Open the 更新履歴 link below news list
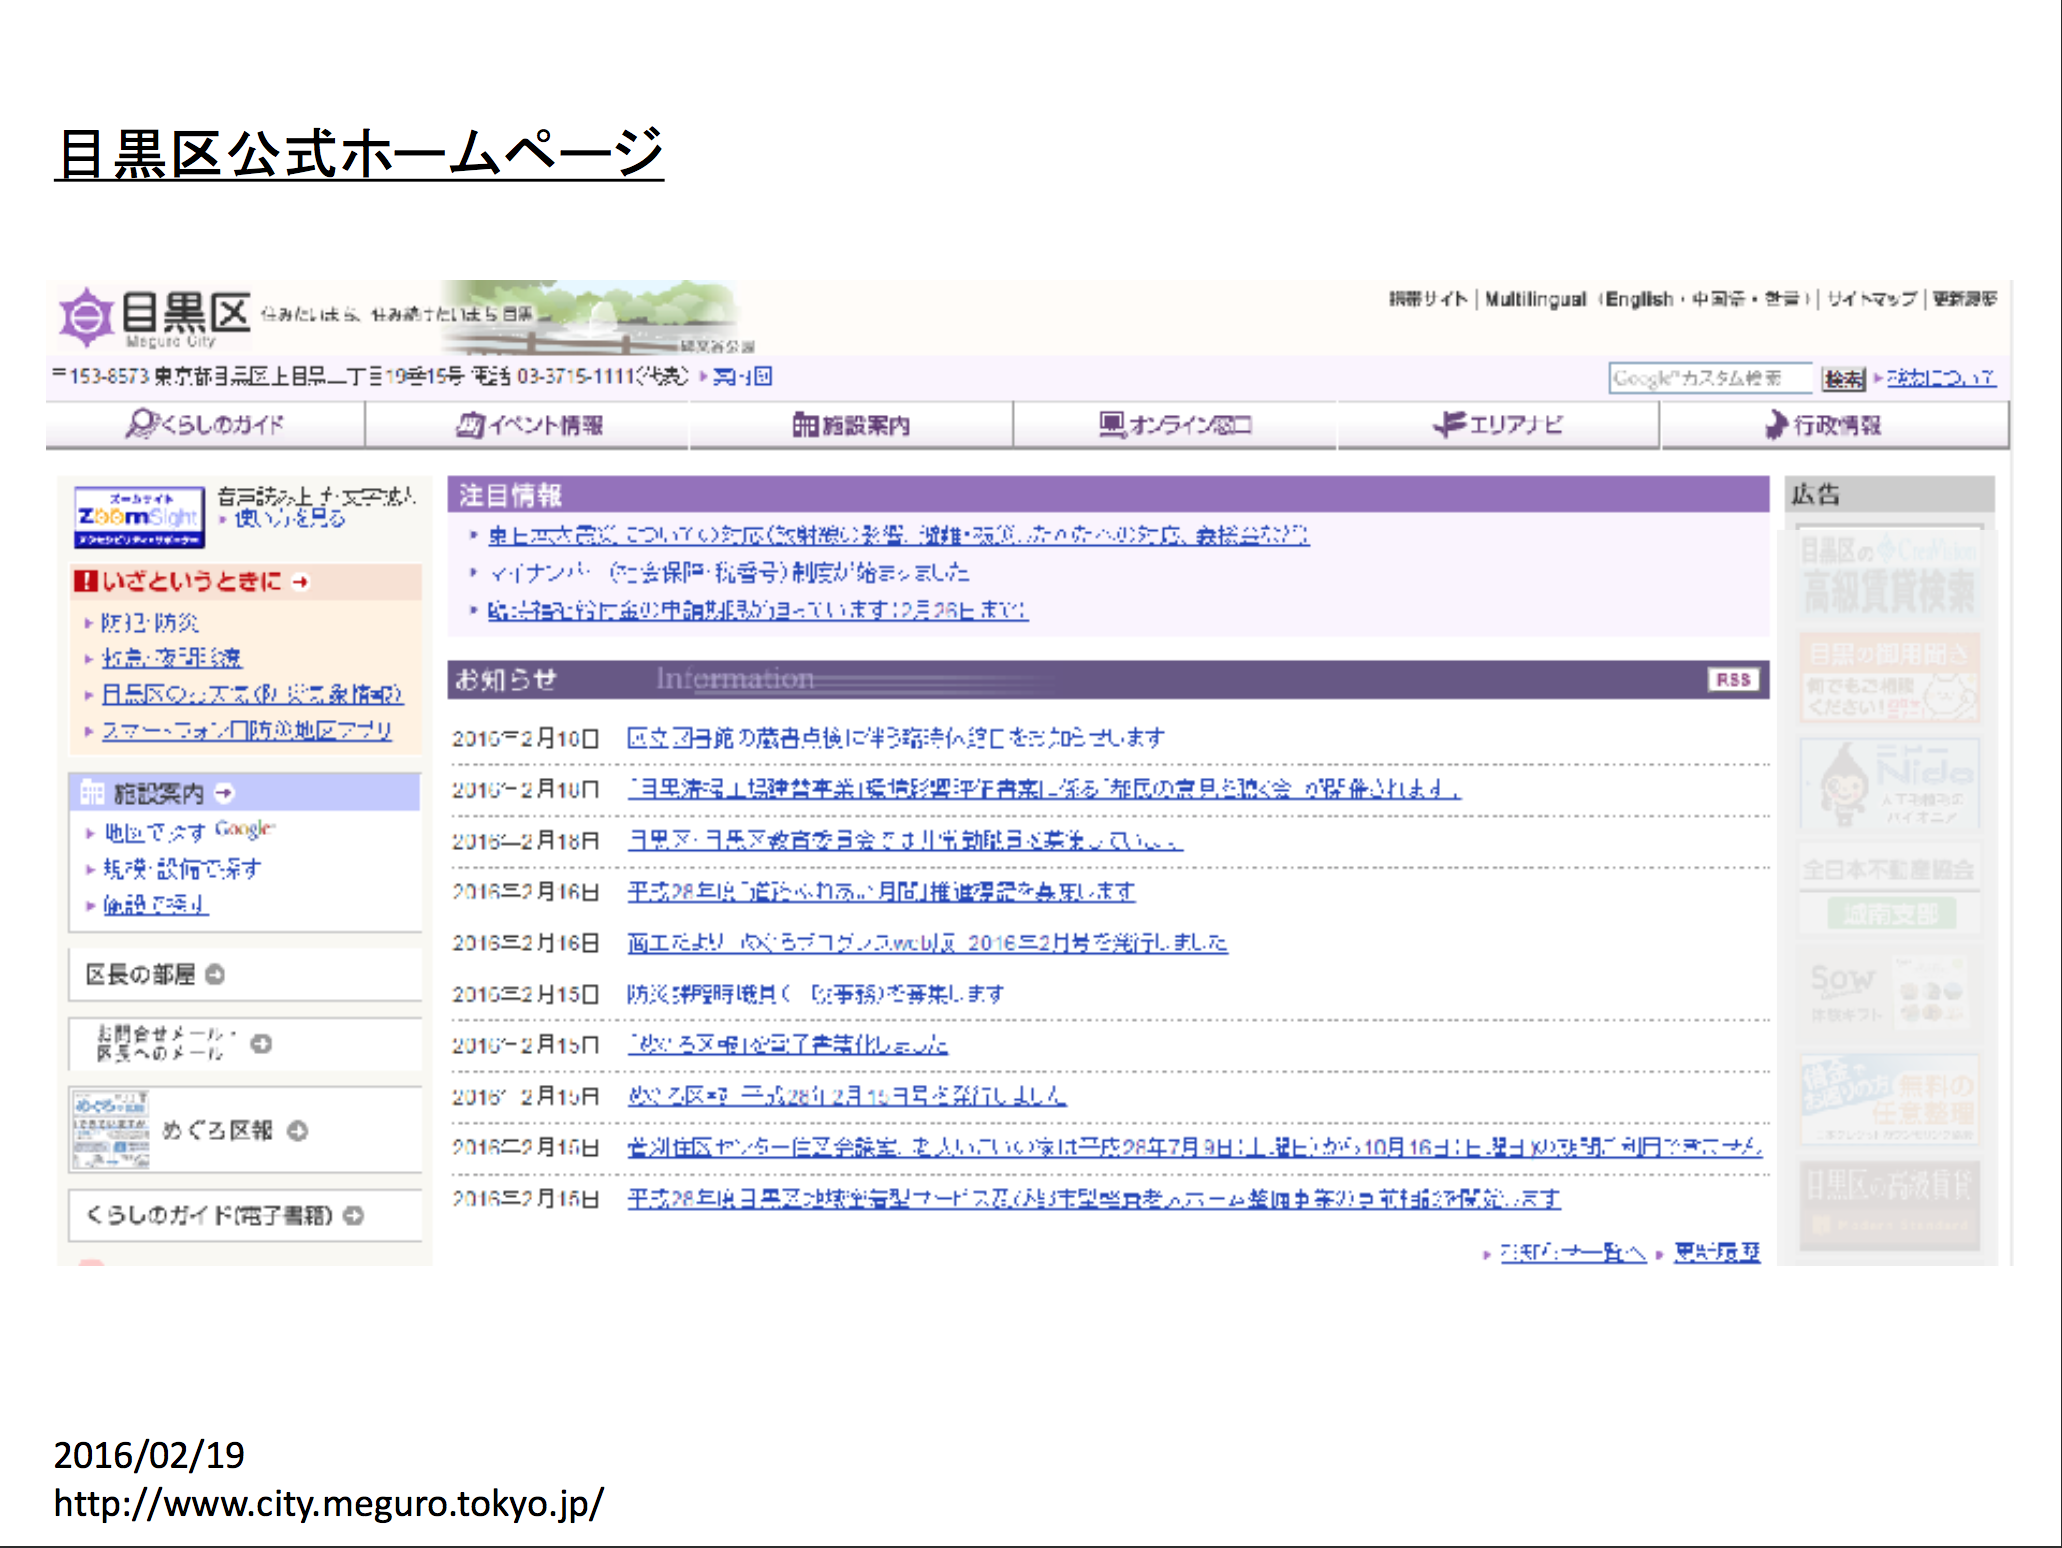 point(1717,1252)
